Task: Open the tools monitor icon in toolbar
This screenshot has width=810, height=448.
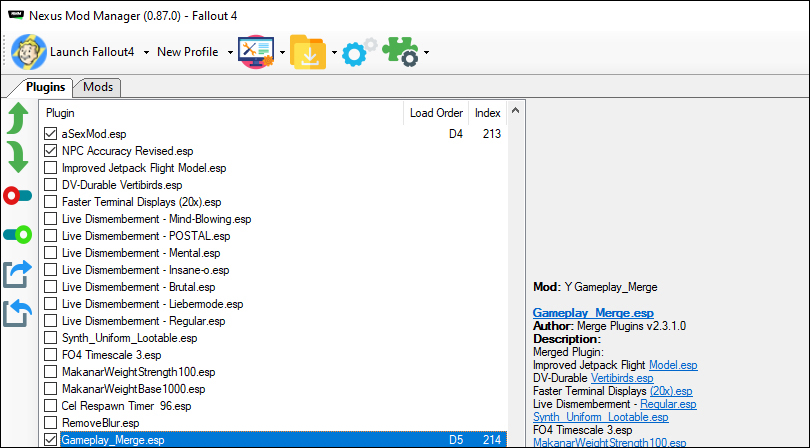Action: 256,52
